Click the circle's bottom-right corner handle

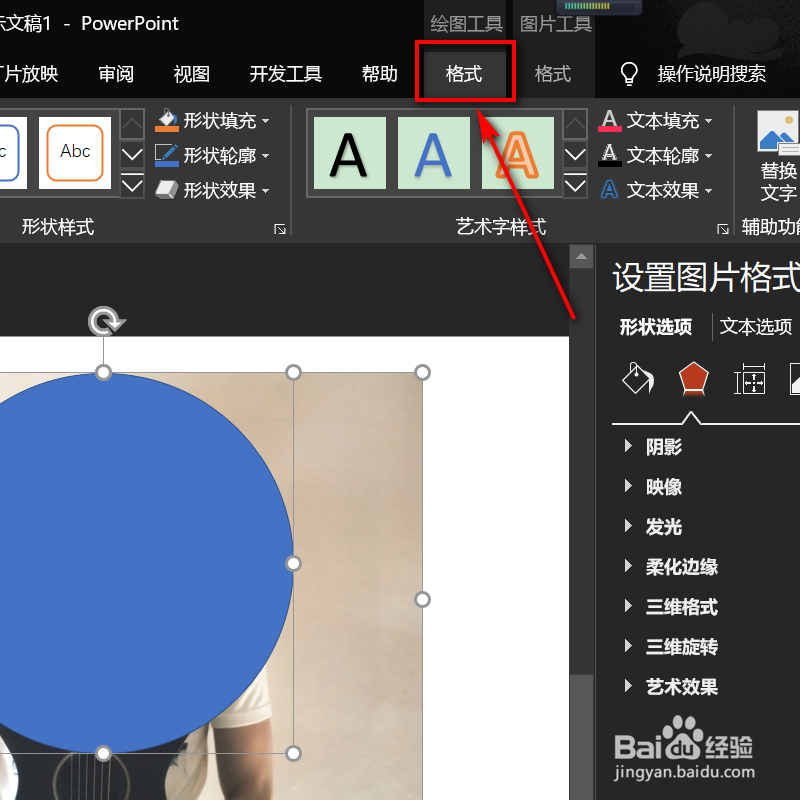pos(293,754)
